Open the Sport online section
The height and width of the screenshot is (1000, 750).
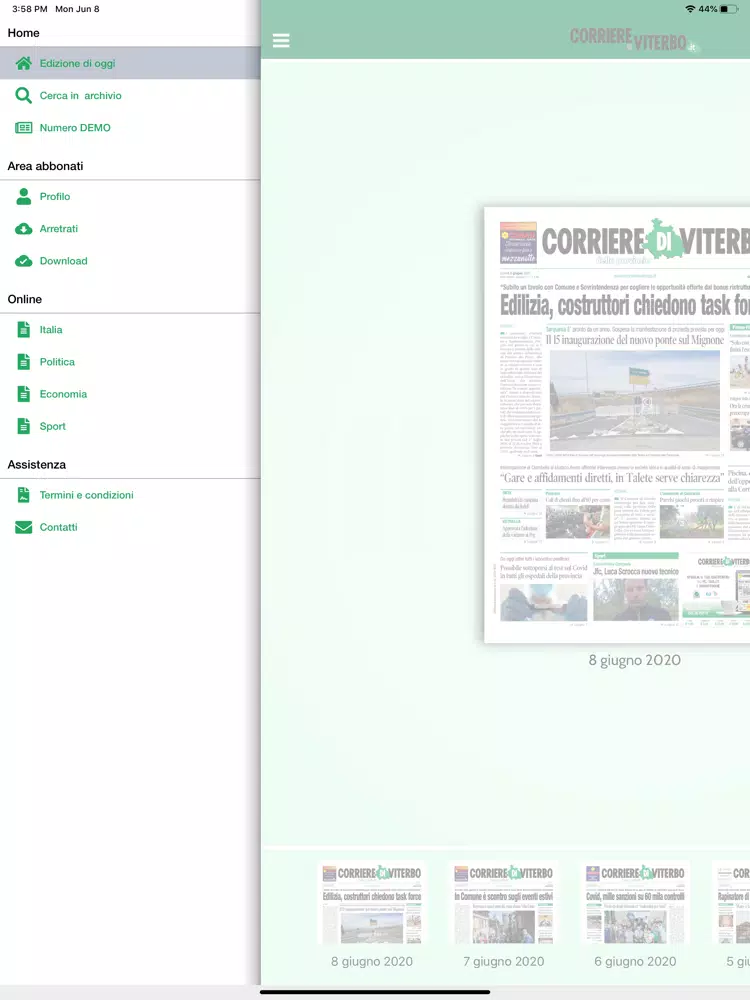coord(130,426)
